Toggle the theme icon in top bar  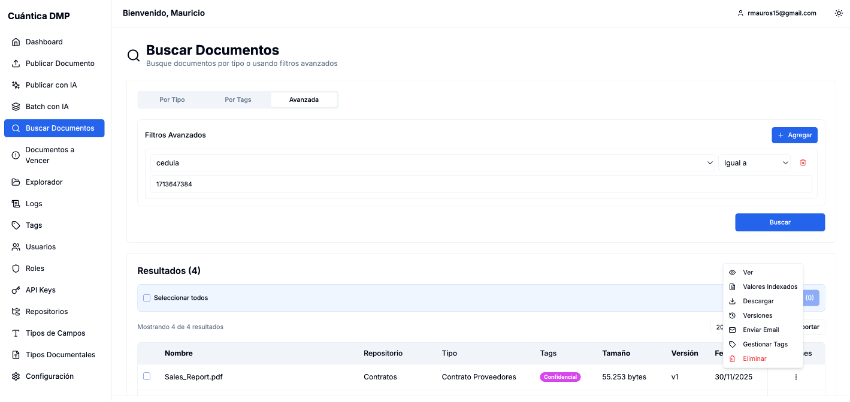click(x=838, y=13)
